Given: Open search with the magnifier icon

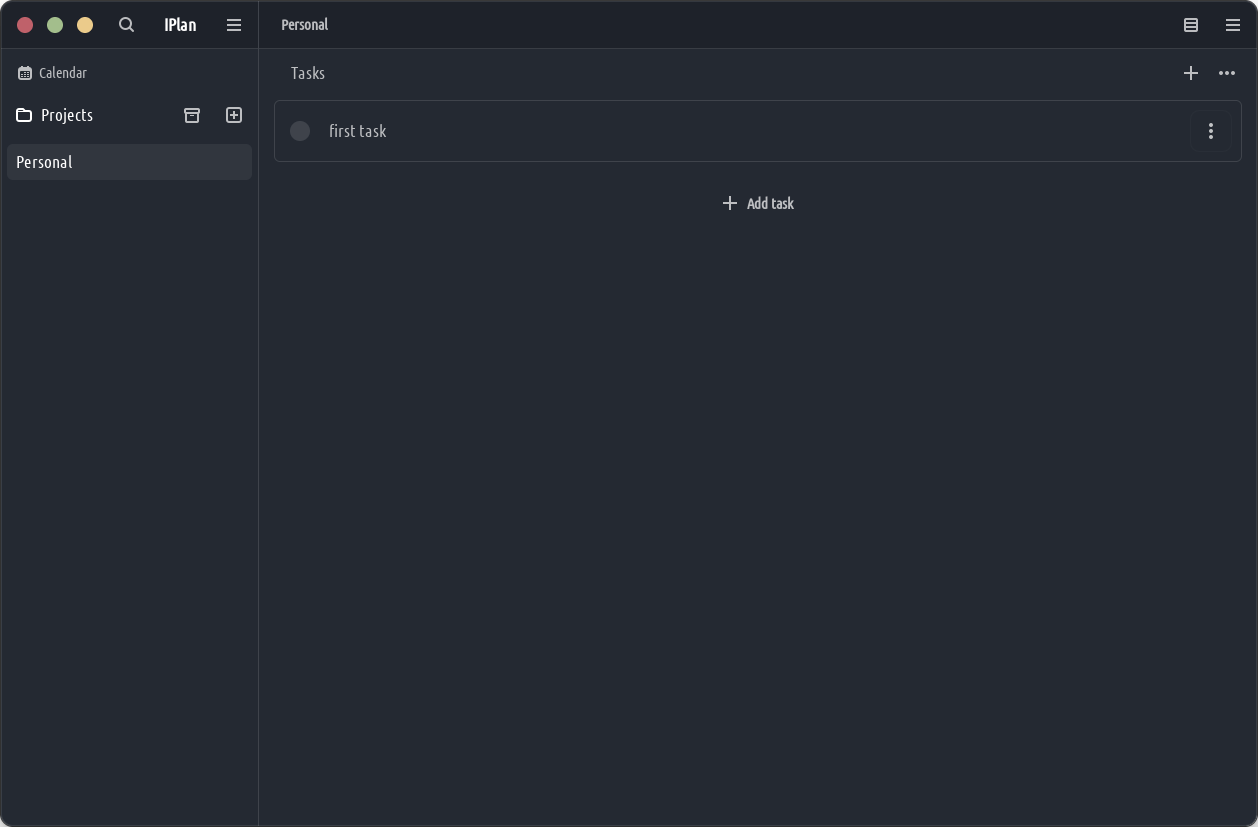Looking at the screenshot, I should 126,25.
